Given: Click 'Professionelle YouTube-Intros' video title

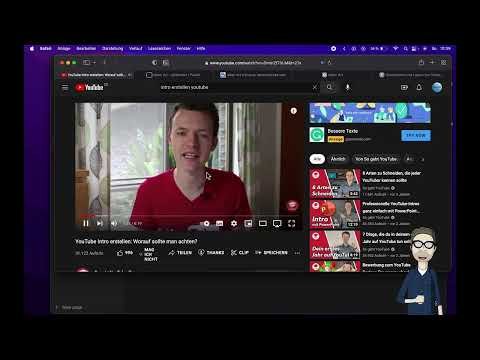Looking at the screenshot, I should click(x=391, y=207).
